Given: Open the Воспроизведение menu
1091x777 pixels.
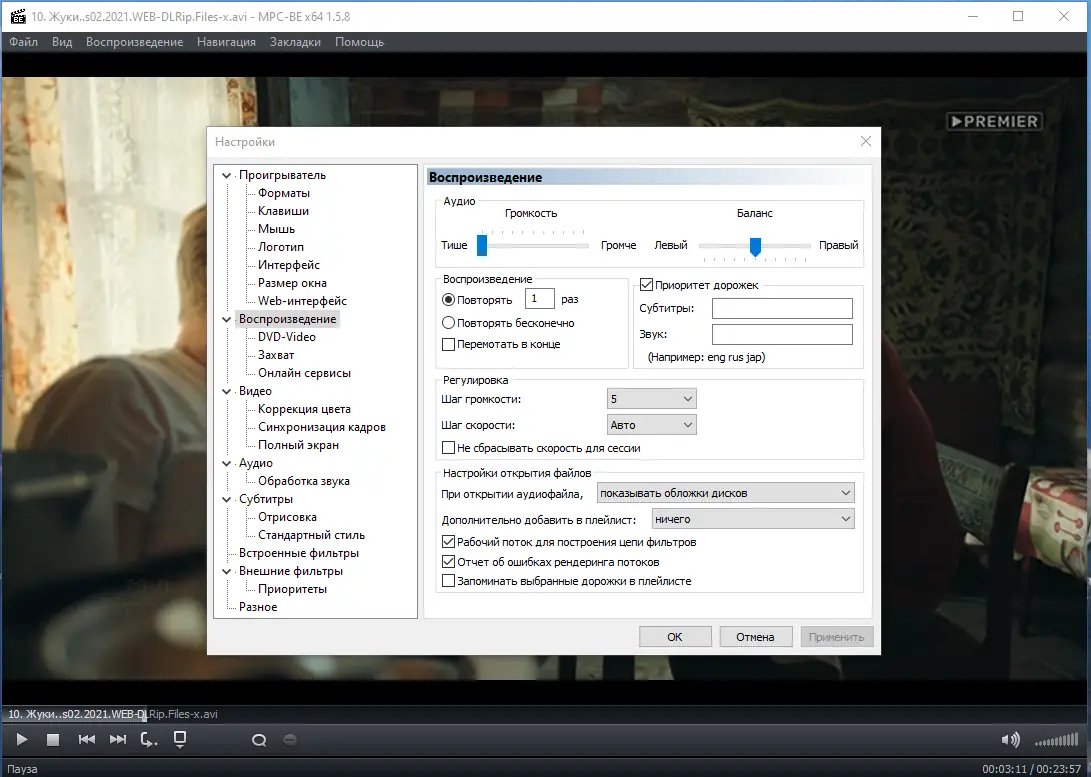Looking at the screenshot, I should [134, 42].
